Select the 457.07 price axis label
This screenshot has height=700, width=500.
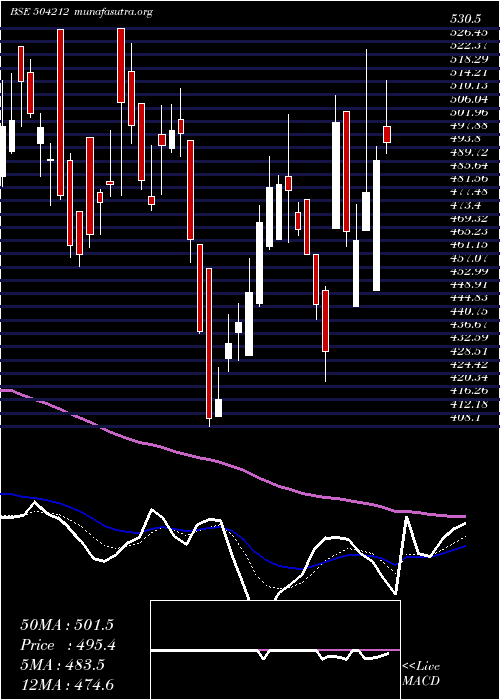468,258
